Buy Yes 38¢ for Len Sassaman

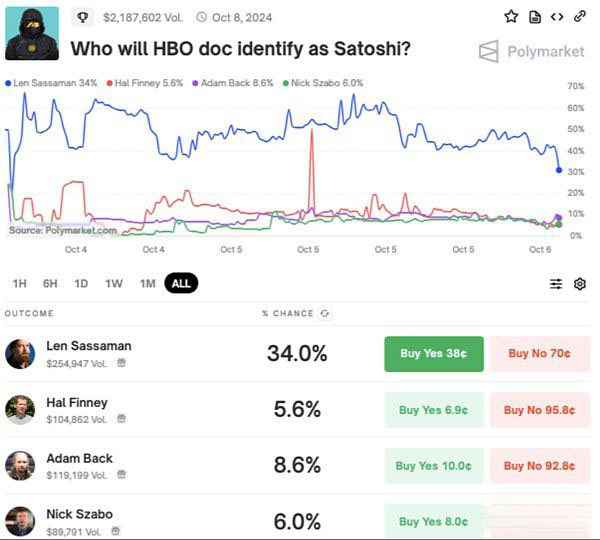pos(434,353)
